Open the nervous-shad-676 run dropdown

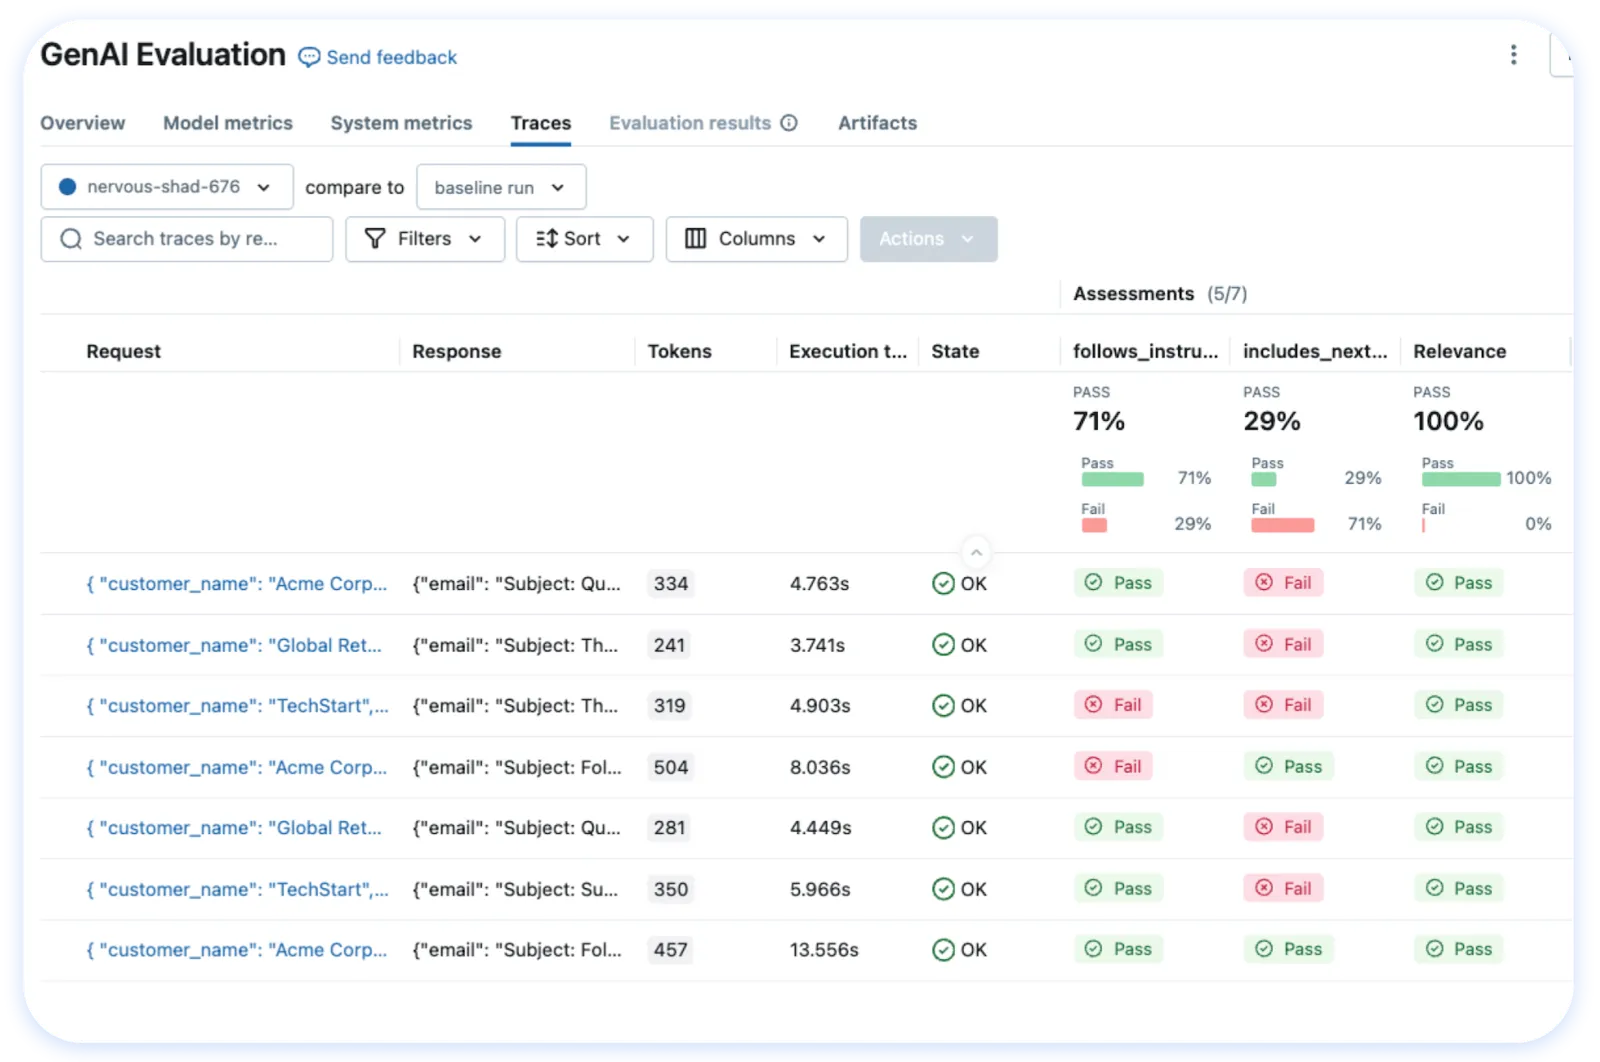pyautogui.click(x=167, y=187)
